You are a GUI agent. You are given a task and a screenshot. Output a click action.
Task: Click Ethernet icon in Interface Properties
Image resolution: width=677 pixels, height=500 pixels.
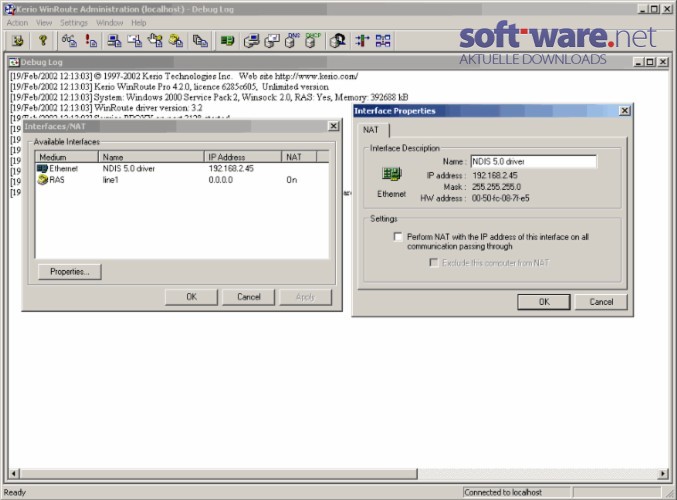click(392, 174)
